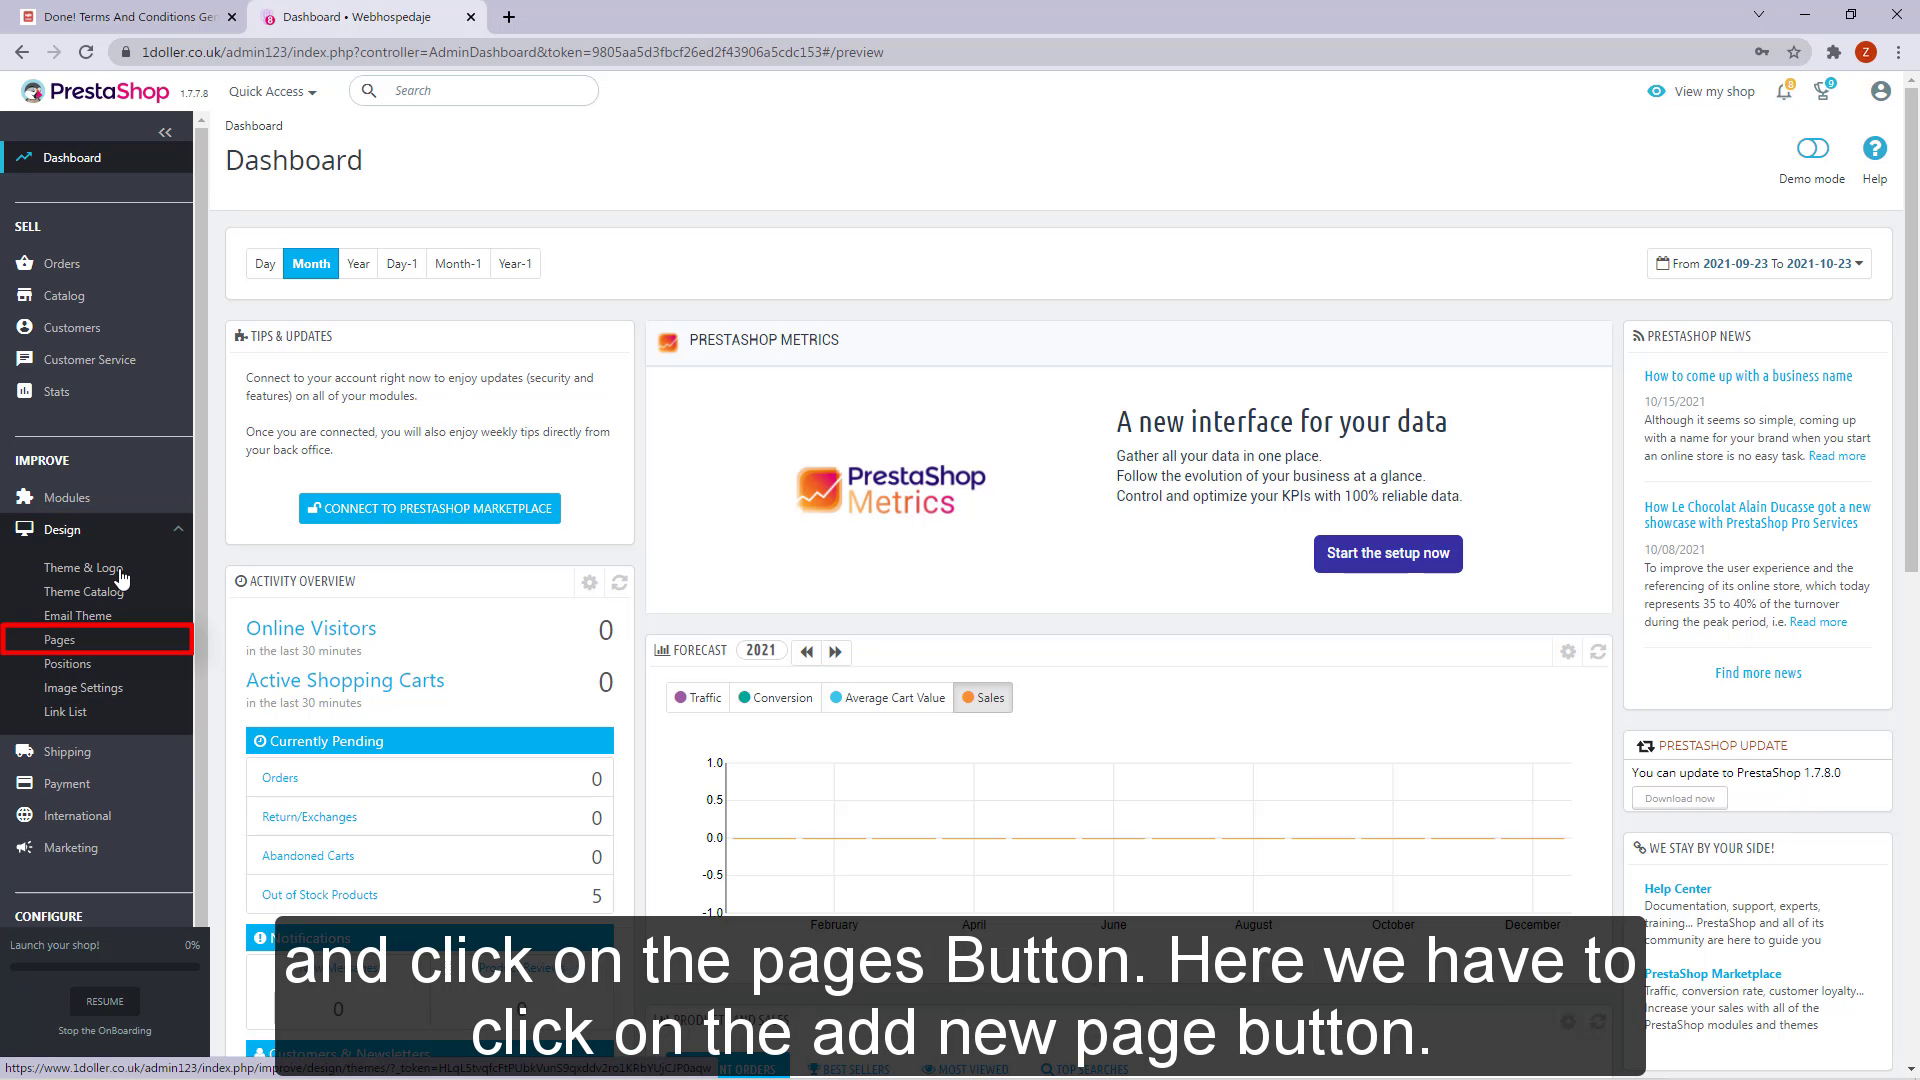The height and width of the screenshot is (1080, 1920).
Task: Toggle Sales series in forecast
Action: pyautogui.click(x=983, y=698)
